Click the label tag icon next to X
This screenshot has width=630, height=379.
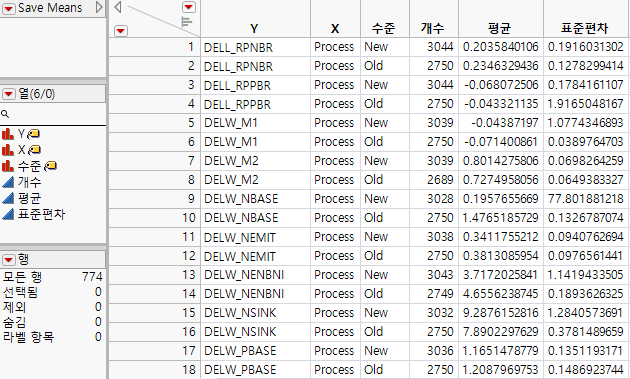(x=35, y=150)
